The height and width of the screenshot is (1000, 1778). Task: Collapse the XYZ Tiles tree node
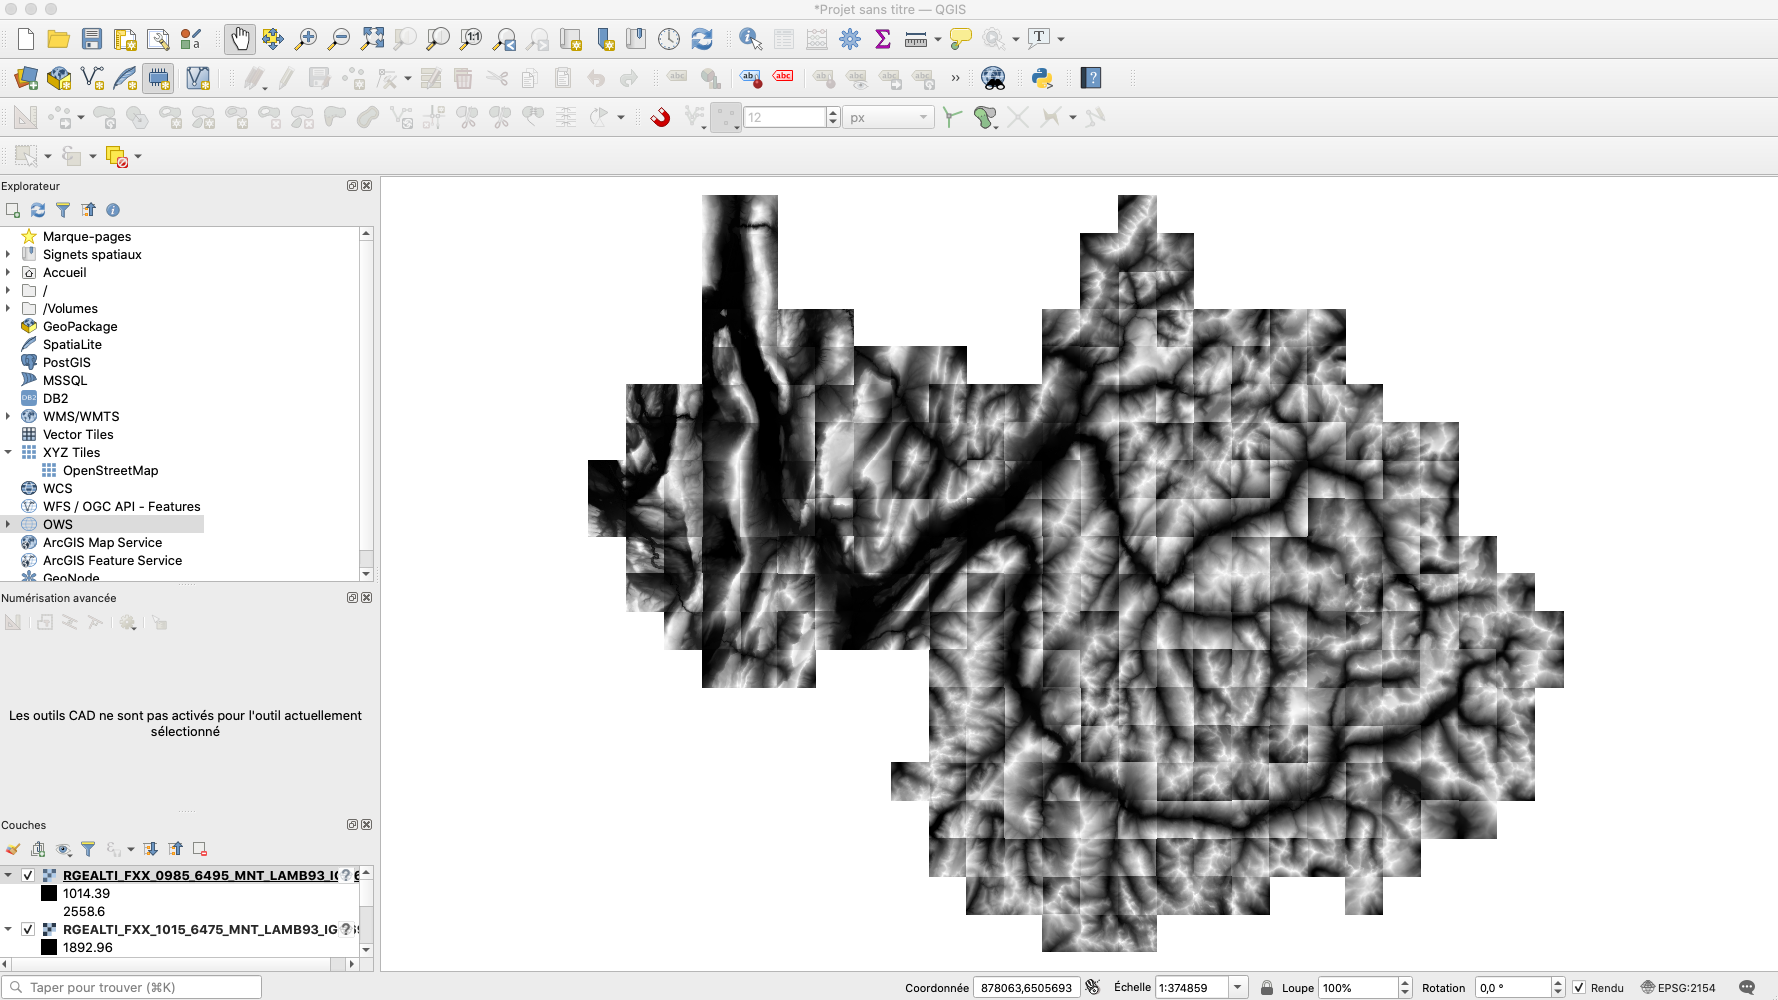[x=8, y=452]
